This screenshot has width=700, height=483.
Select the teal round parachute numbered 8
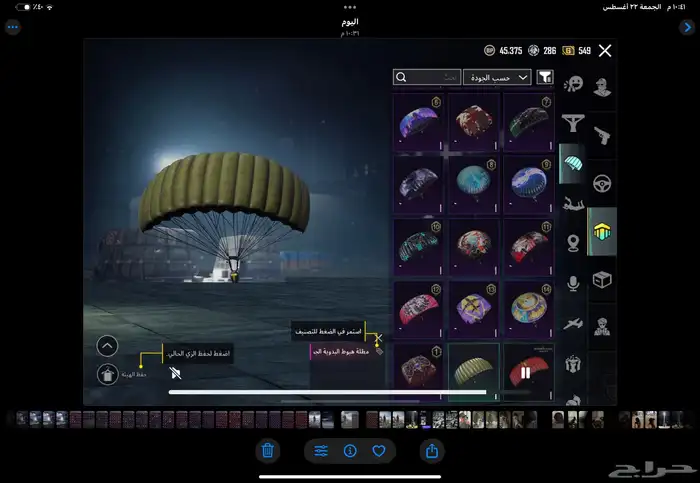click(474, 184)
